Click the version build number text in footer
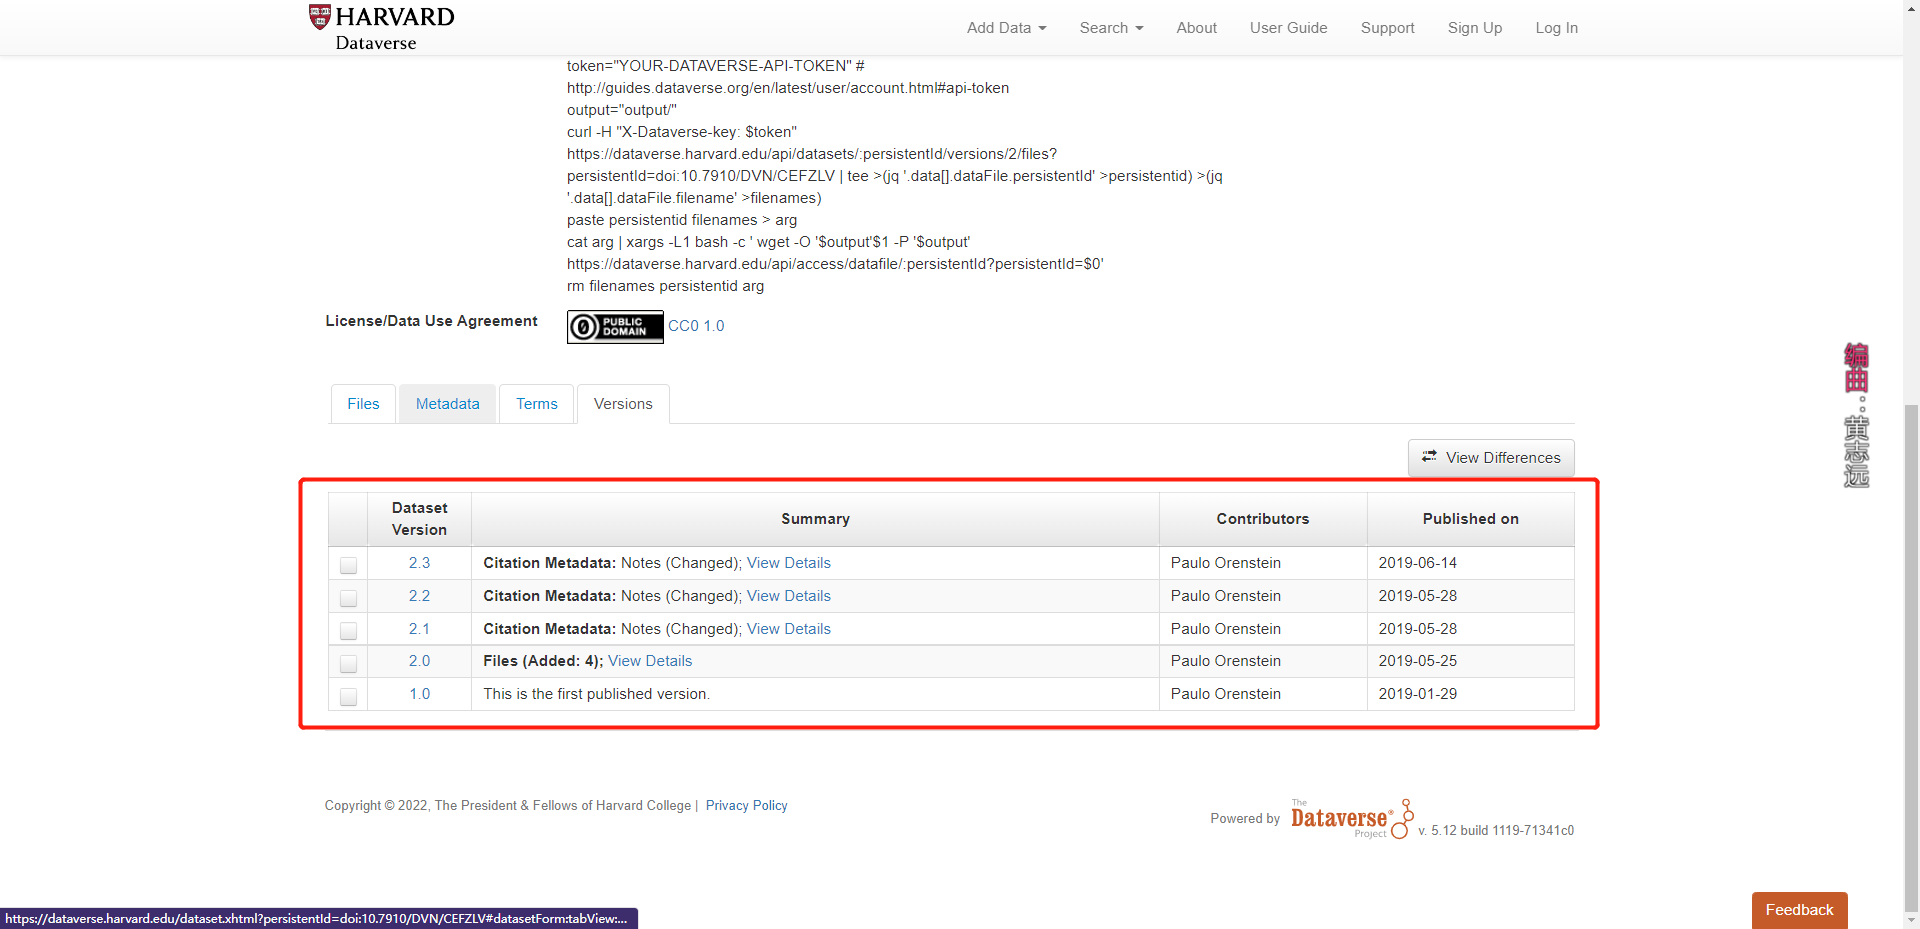The image size is (1920, 929). click(x=1496, y=831)
